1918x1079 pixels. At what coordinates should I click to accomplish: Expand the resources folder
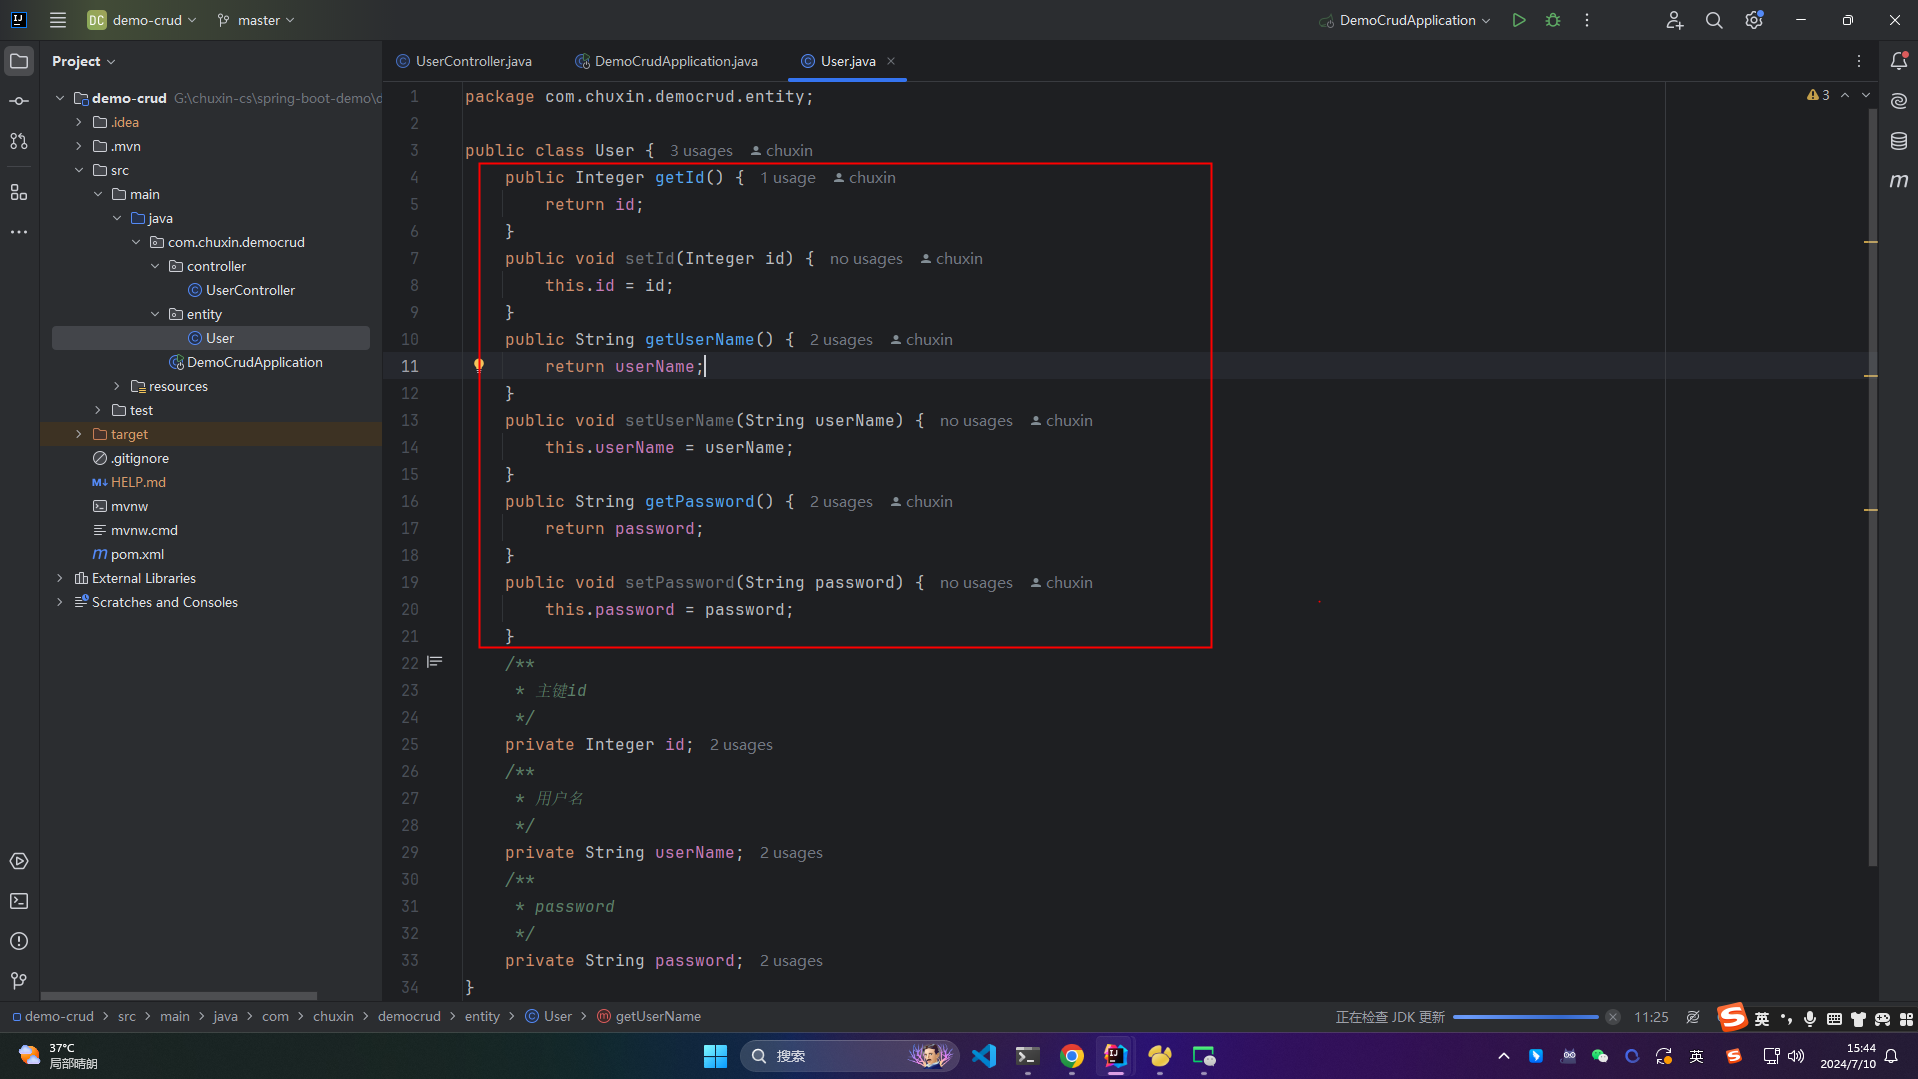(x=117, y=386)
